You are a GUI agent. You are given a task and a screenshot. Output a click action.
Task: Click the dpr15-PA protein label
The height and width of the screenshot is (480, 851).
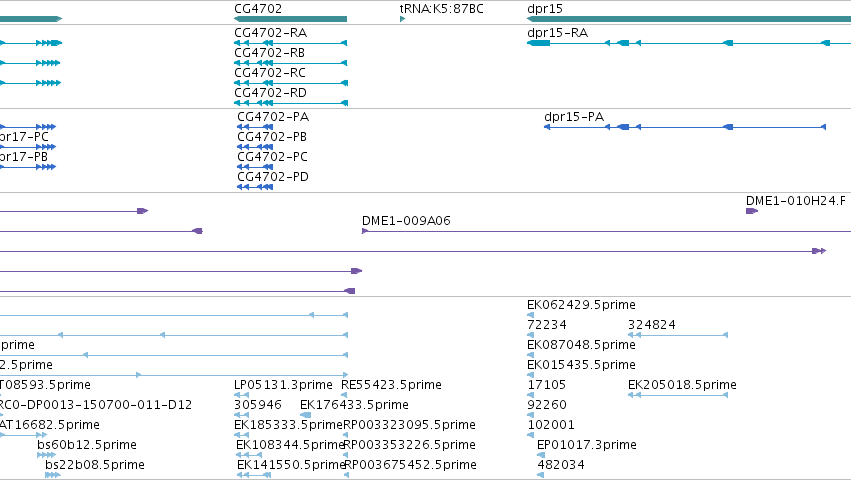click(x=574, y=117)
